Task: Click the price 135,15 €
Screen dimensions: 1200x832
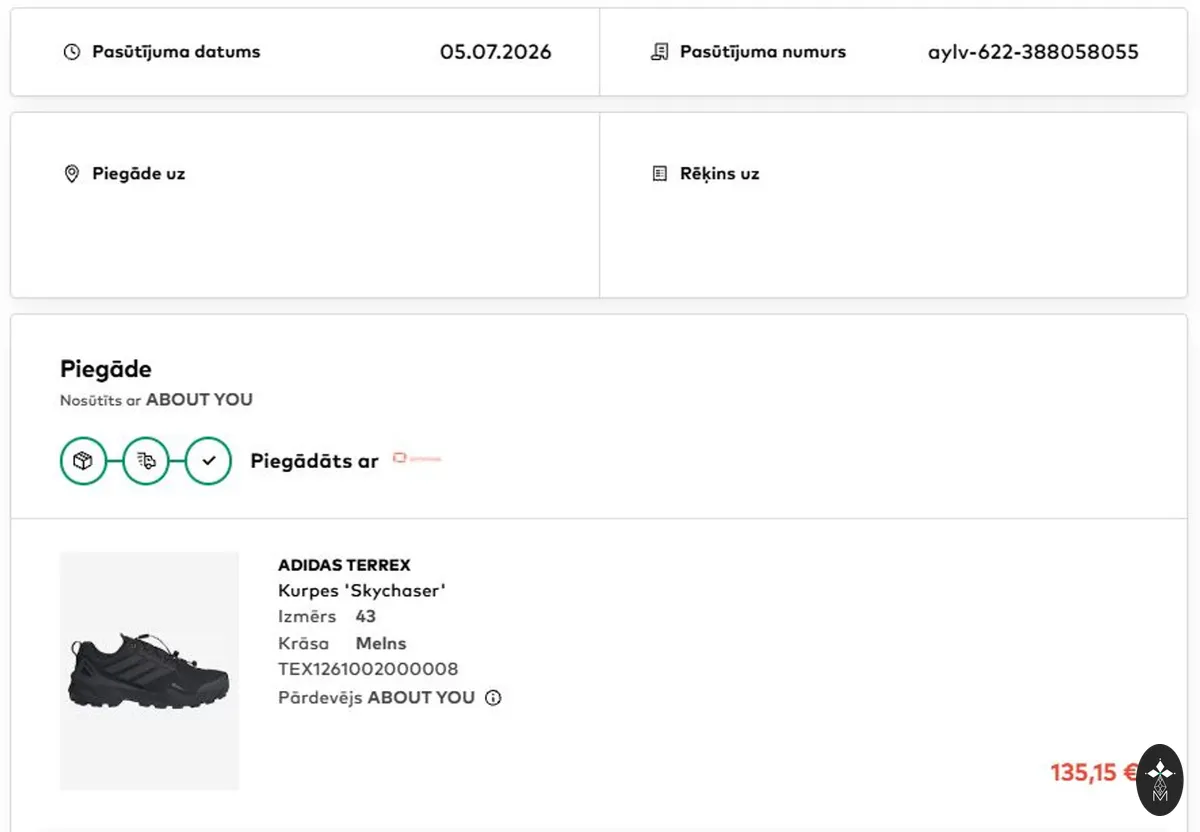Action: pyautogui.click(x=1093, y=772)
